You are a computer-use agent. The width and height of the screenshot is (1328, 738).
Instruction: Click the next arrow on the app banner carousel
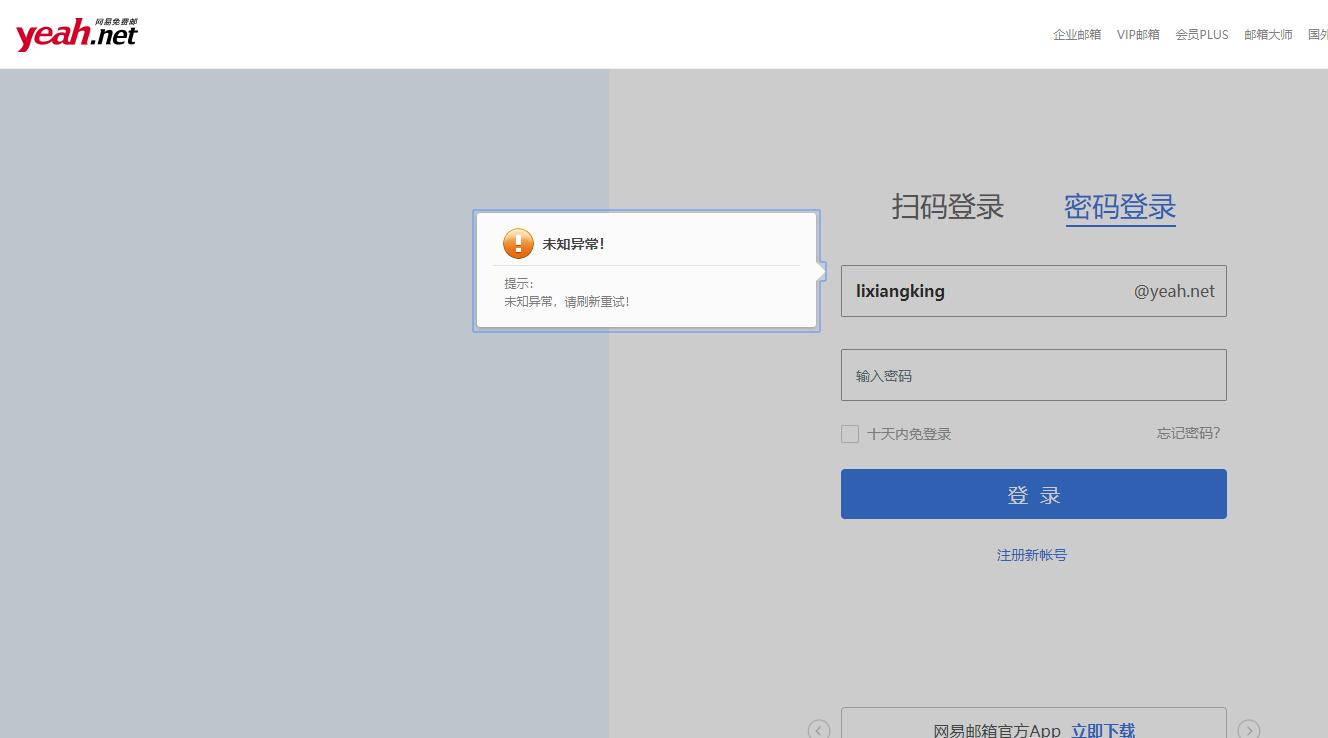pos(1248,730)
